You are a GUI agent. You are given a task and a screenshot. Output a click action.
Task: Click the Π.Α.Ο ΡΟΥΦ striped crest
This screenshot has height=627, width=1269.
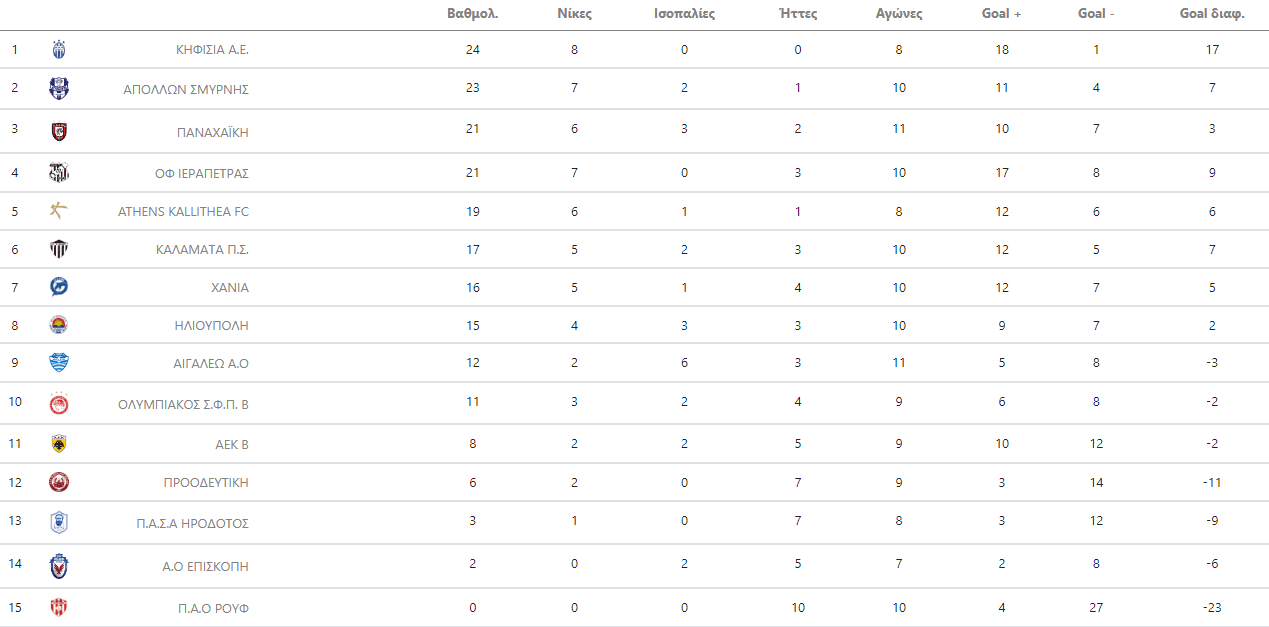59,608
